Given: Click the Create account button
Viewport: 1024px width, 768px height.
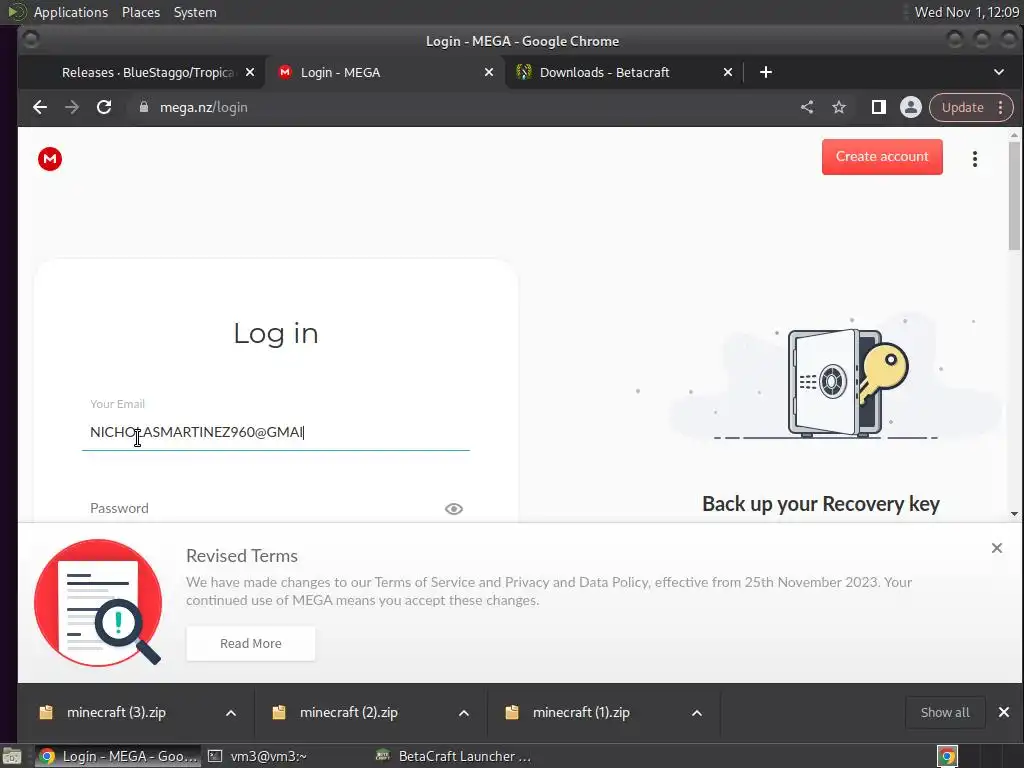Looking at the screenshot, I should (x=882, y=157).
